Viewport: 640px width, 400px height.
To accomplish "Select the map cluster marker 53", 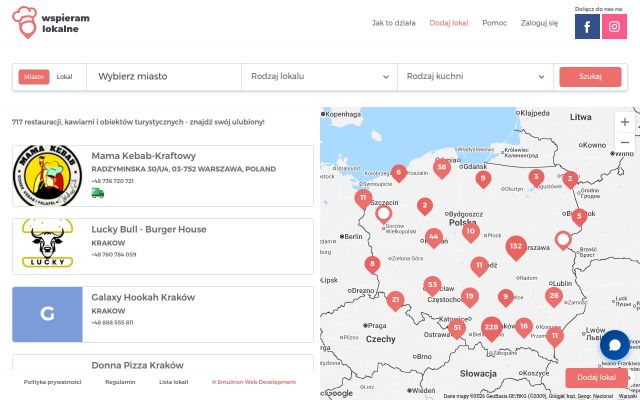I will 432,286.
